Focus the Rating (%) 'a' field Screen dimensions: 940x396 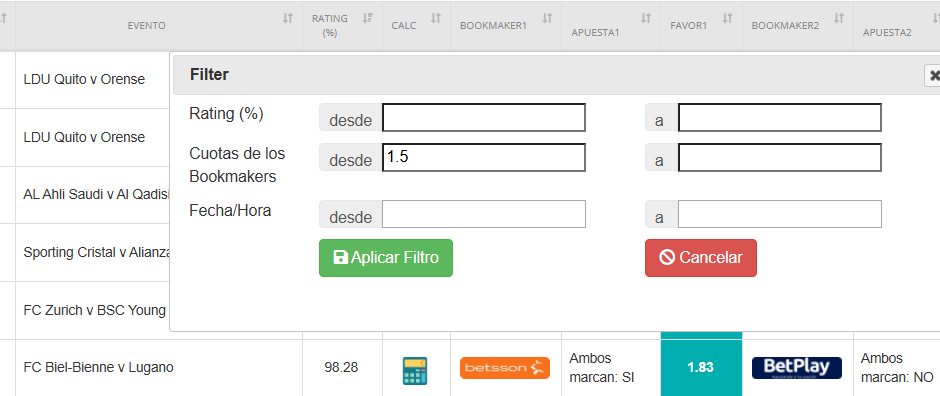tap(779, 117)
